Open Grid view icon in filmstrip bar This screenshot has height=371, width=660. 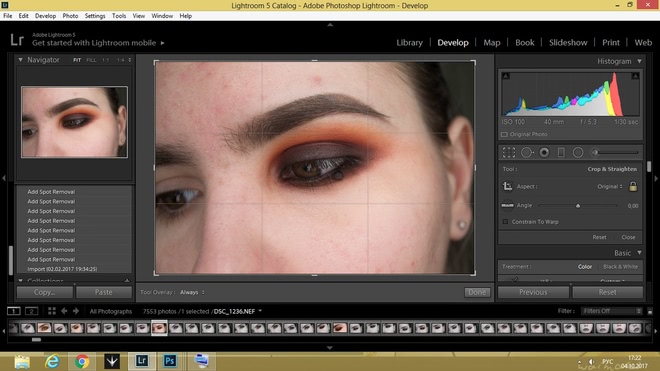[52, 311]
